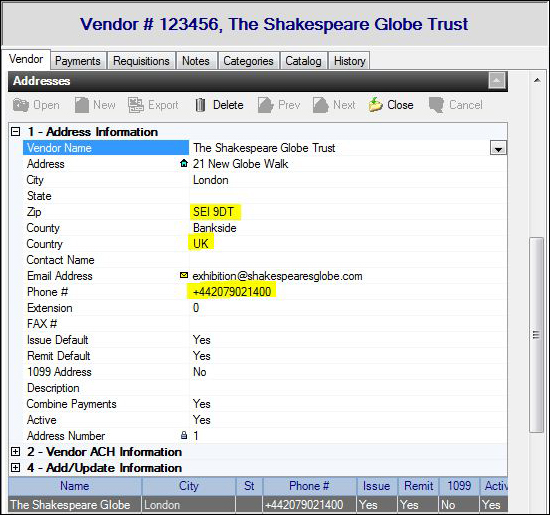Click the Extension value 0
Viewport: 550px width, 515px height.
(196, 308)
